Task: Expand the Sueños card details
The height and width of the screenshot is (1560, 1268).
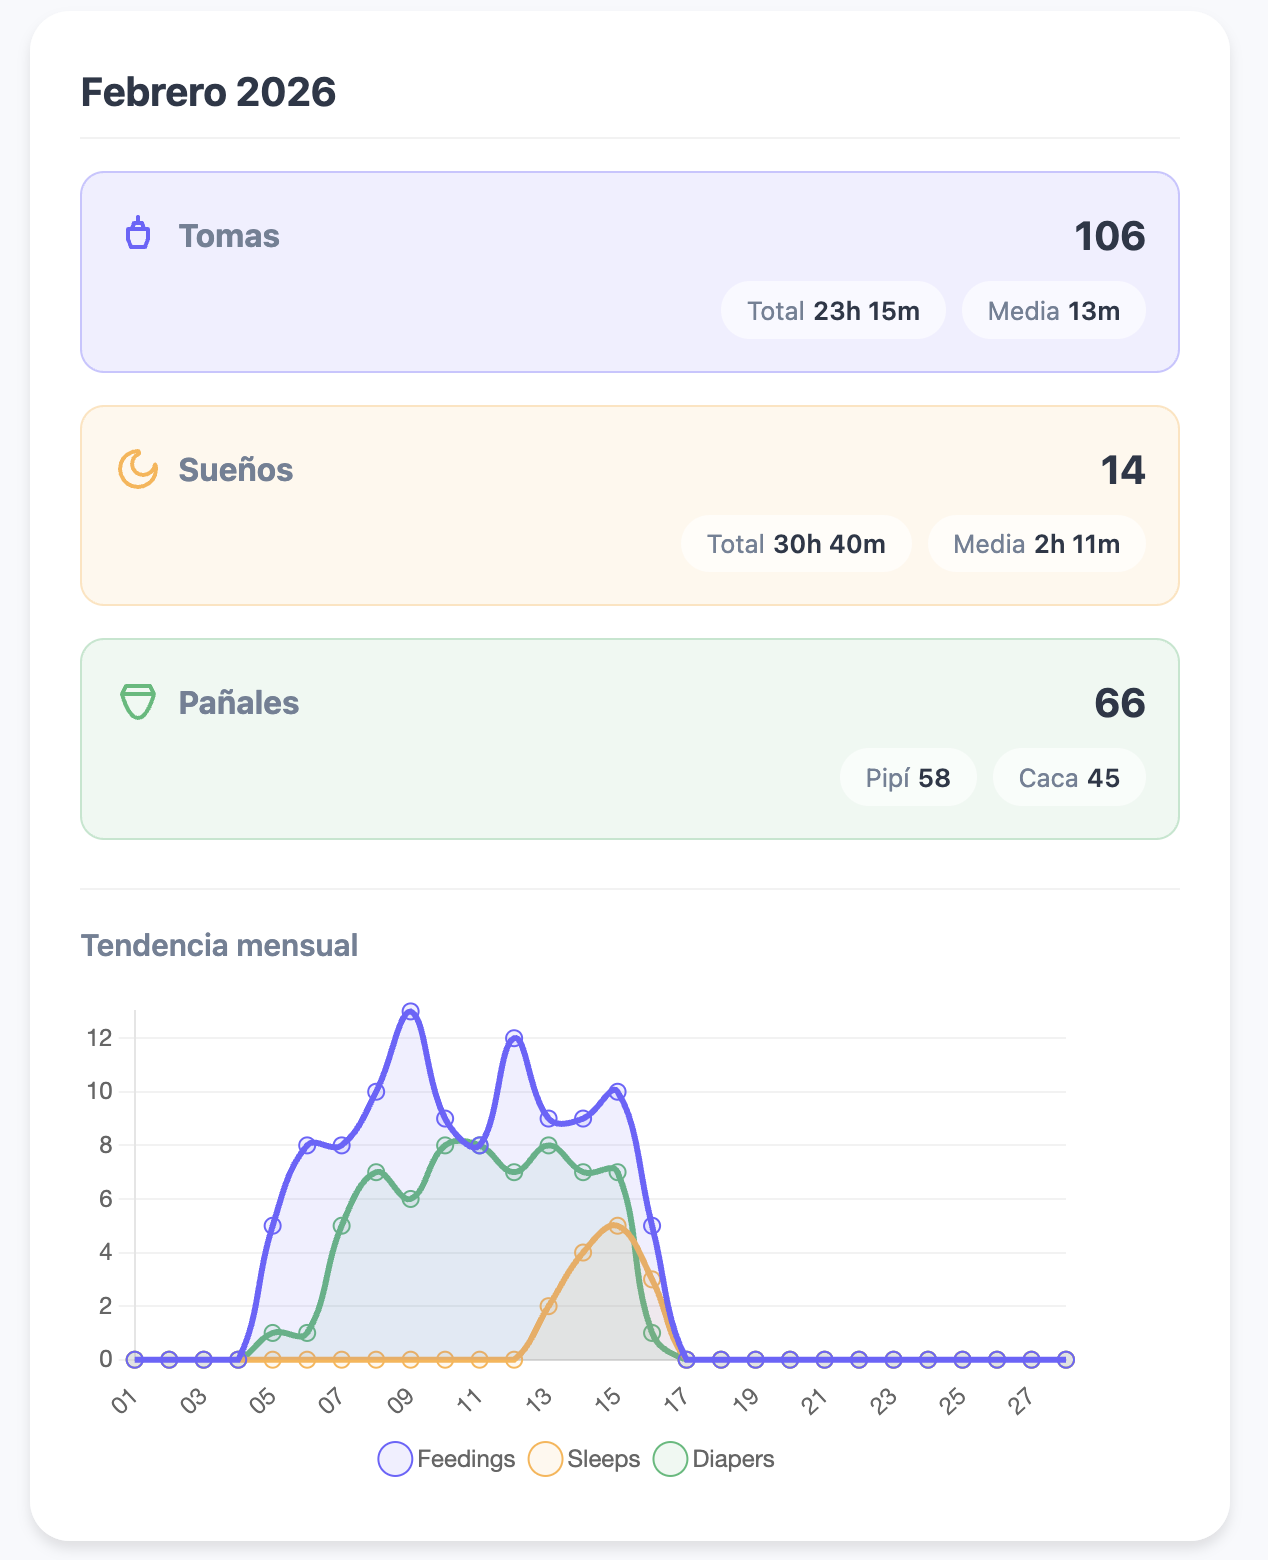Action: click(x=632, y=503)
